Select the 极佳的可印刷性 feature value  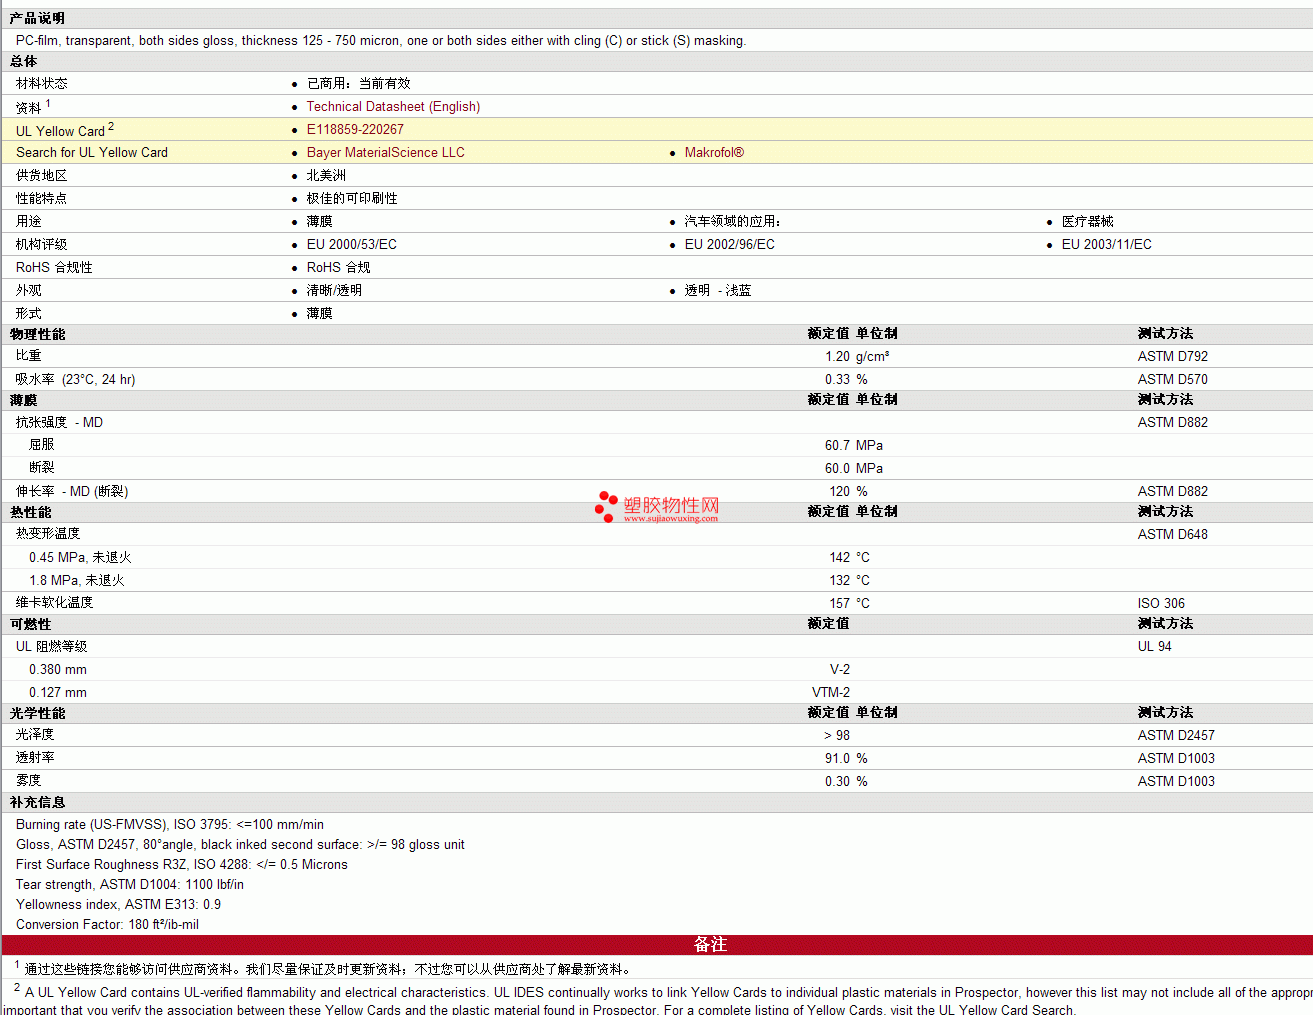point(352,199)
